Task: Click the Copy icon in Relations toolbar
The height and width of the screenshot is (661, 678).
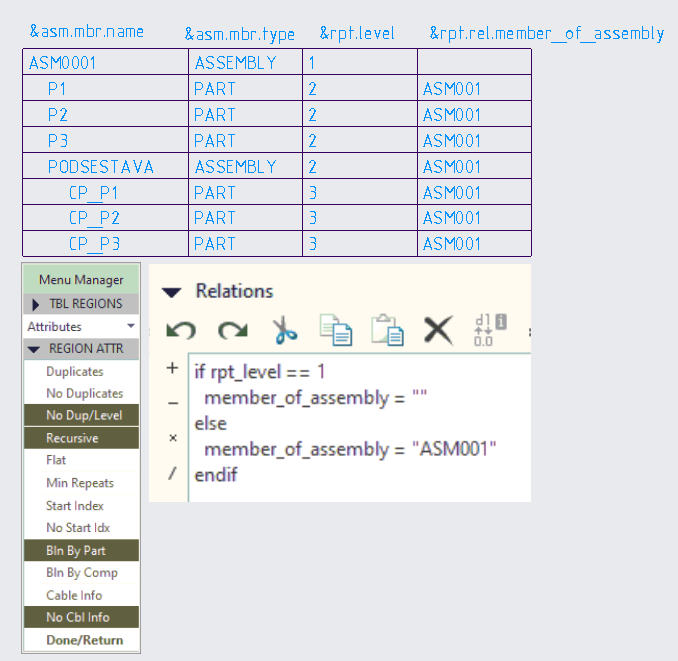Action: [334, 329]
